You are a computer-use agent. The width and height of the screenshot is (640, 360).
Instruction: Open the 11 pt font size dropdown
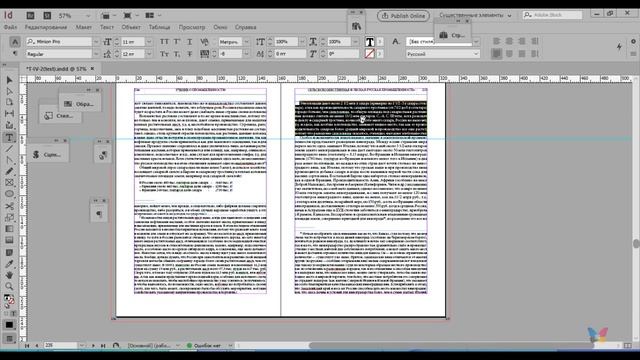[149, 42]
